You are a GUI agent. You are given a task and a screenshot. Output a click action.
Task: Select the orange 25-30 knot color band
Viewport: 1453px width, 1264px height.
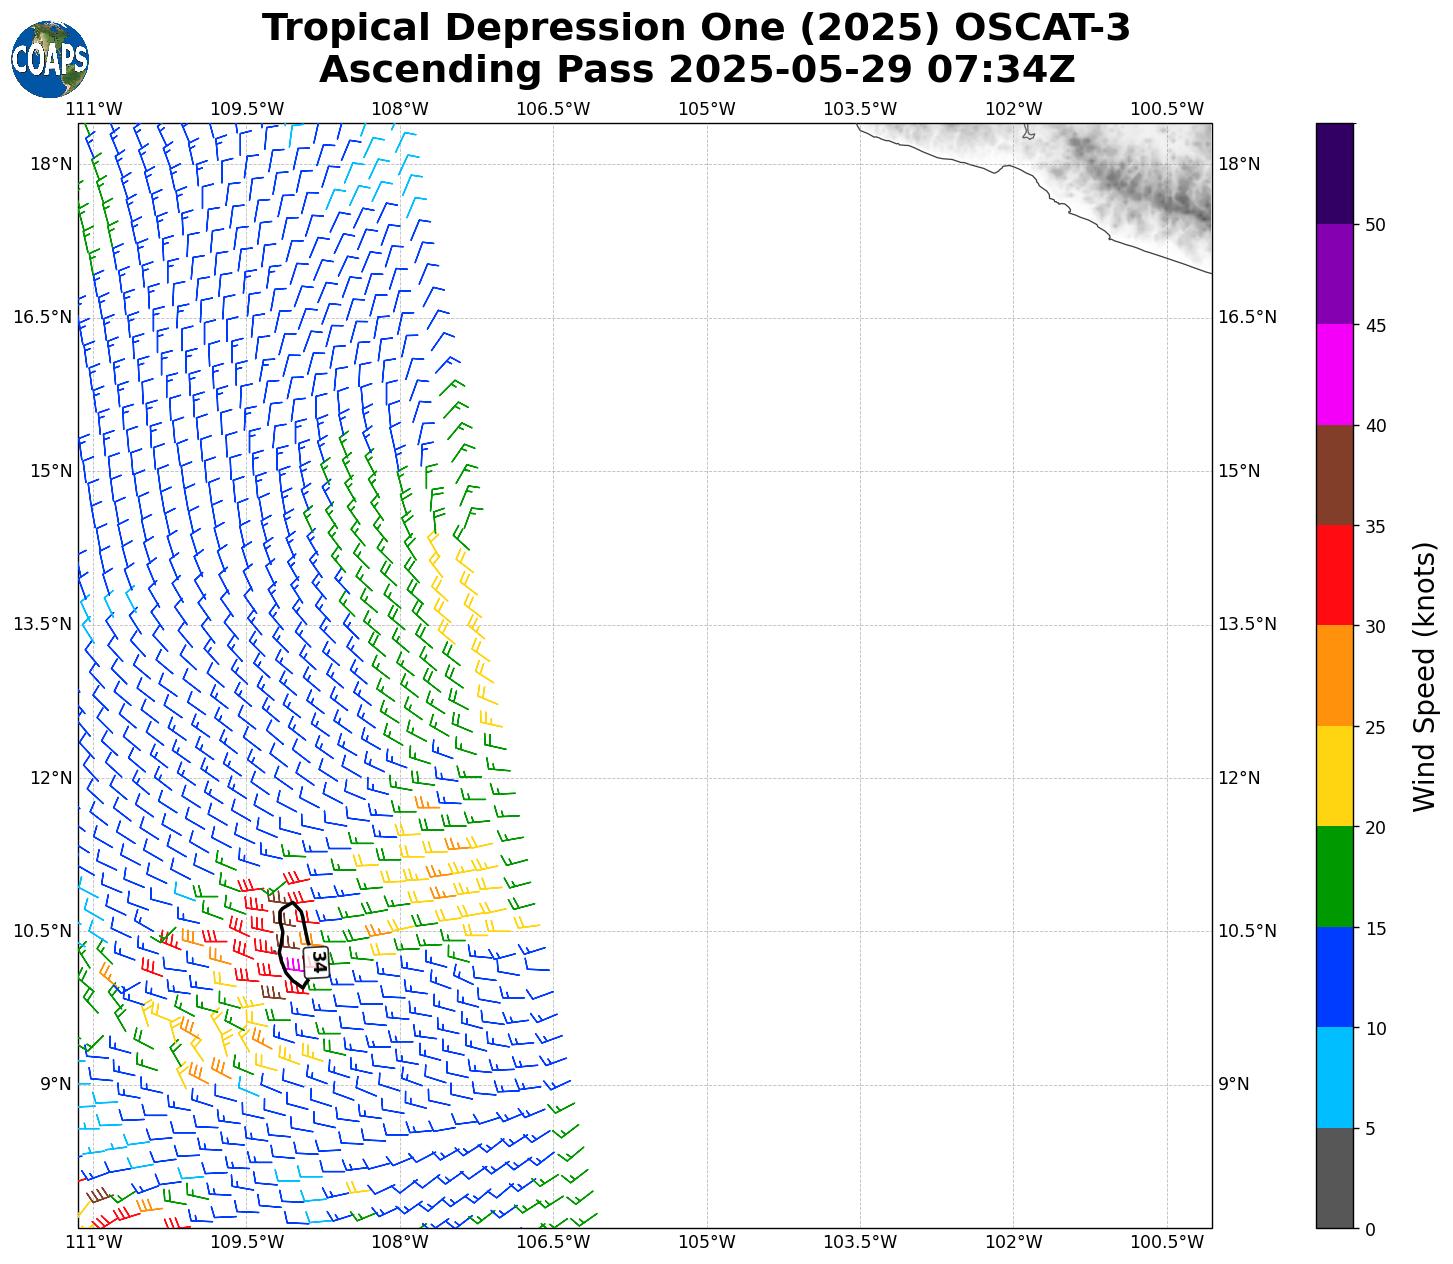coord(1334,675)
